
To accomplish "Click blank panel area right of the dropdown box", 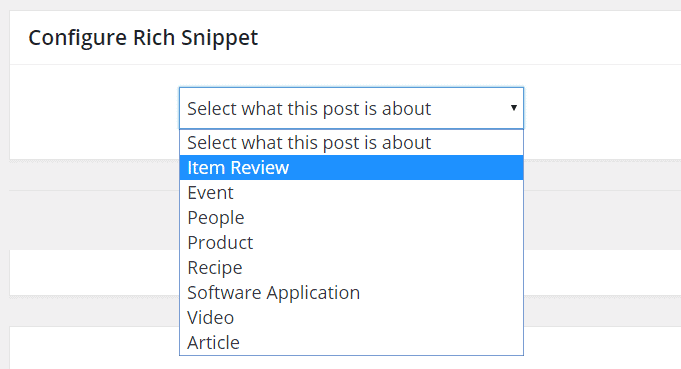I will click(602, 112).
